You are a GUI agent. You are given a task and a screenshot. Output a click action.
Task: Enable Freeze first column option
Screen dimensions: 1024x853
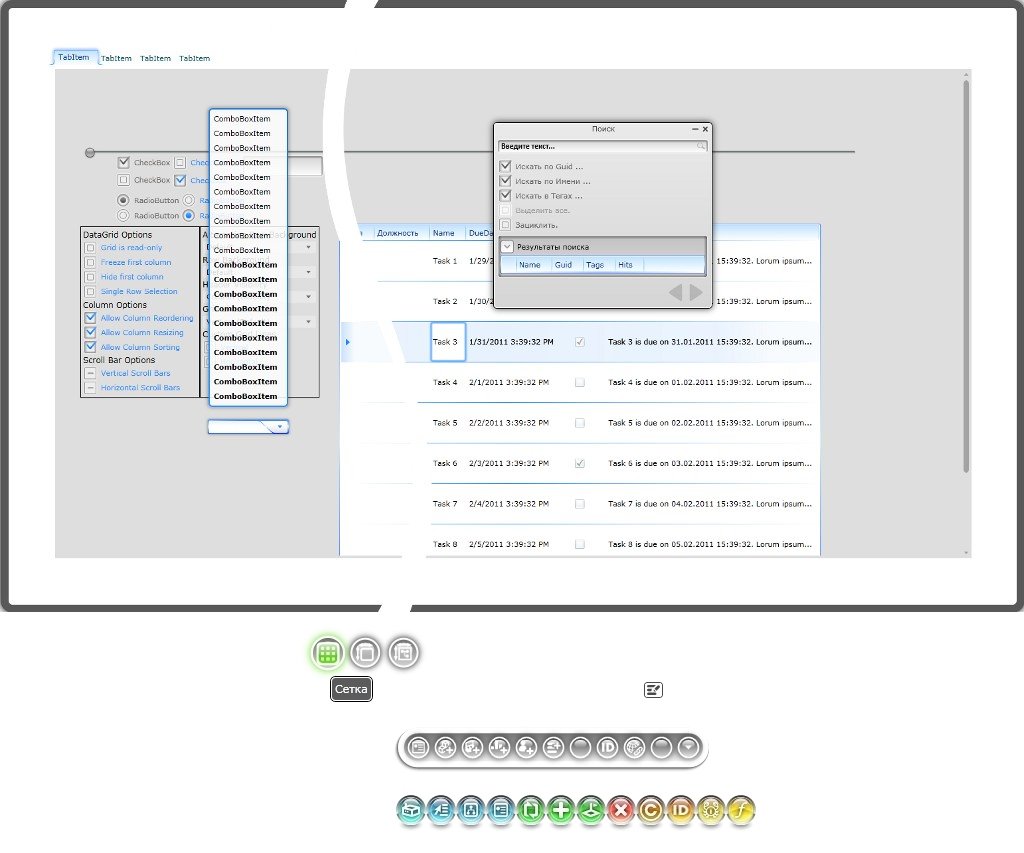point(90,262)
